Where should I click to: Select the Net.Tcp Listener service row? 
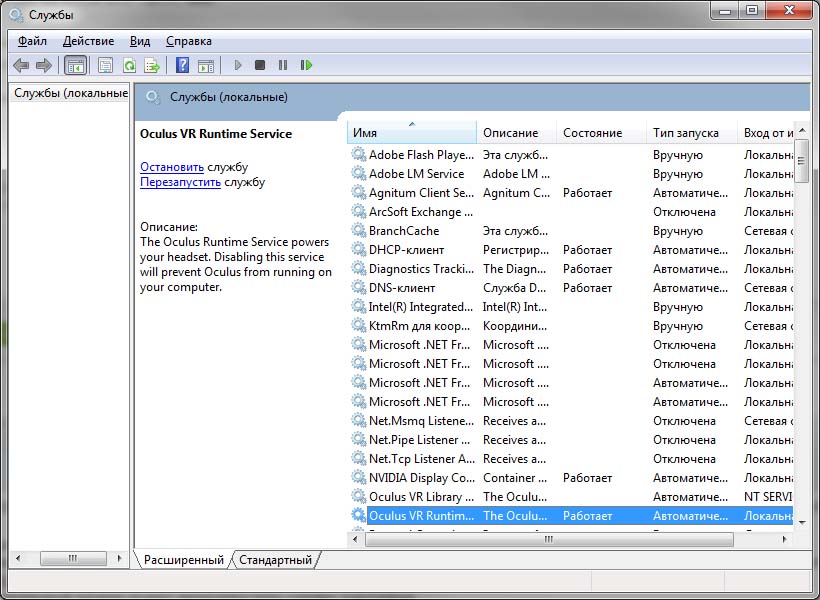click(x=571, y=458)
